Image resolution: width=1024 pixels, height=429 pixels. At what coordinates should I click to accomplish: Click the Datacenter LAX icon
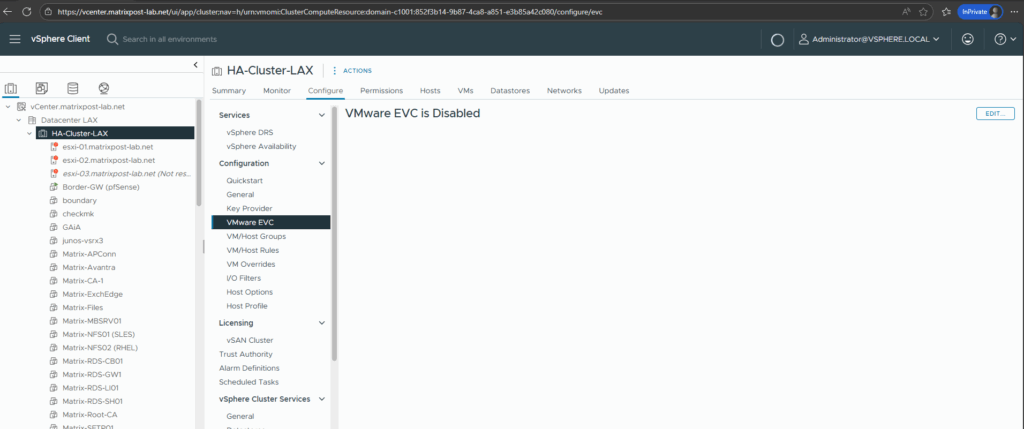(31, 120)
